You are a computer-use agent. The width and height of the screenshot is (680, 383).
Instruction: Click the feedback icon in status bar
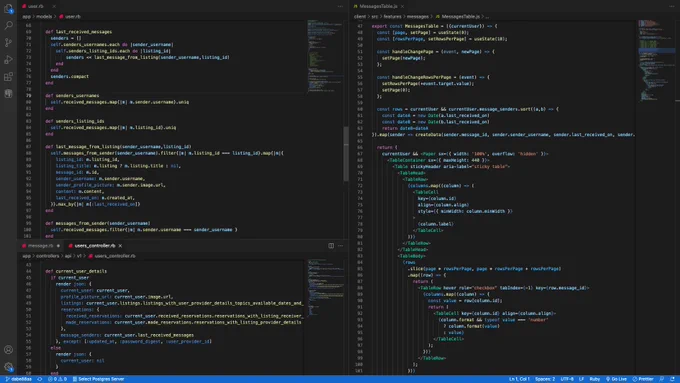pos(662,379)
